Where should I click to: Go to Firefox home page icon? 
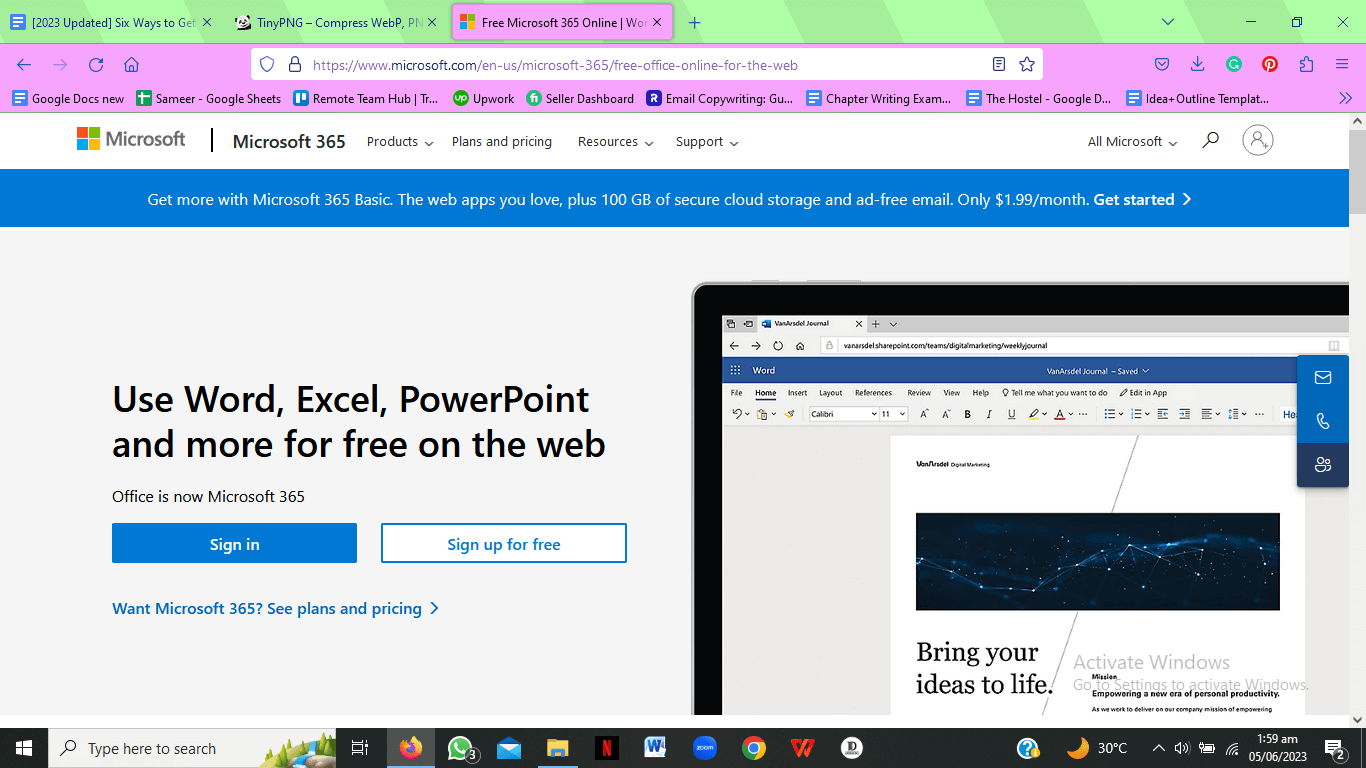tap(131, 64)
